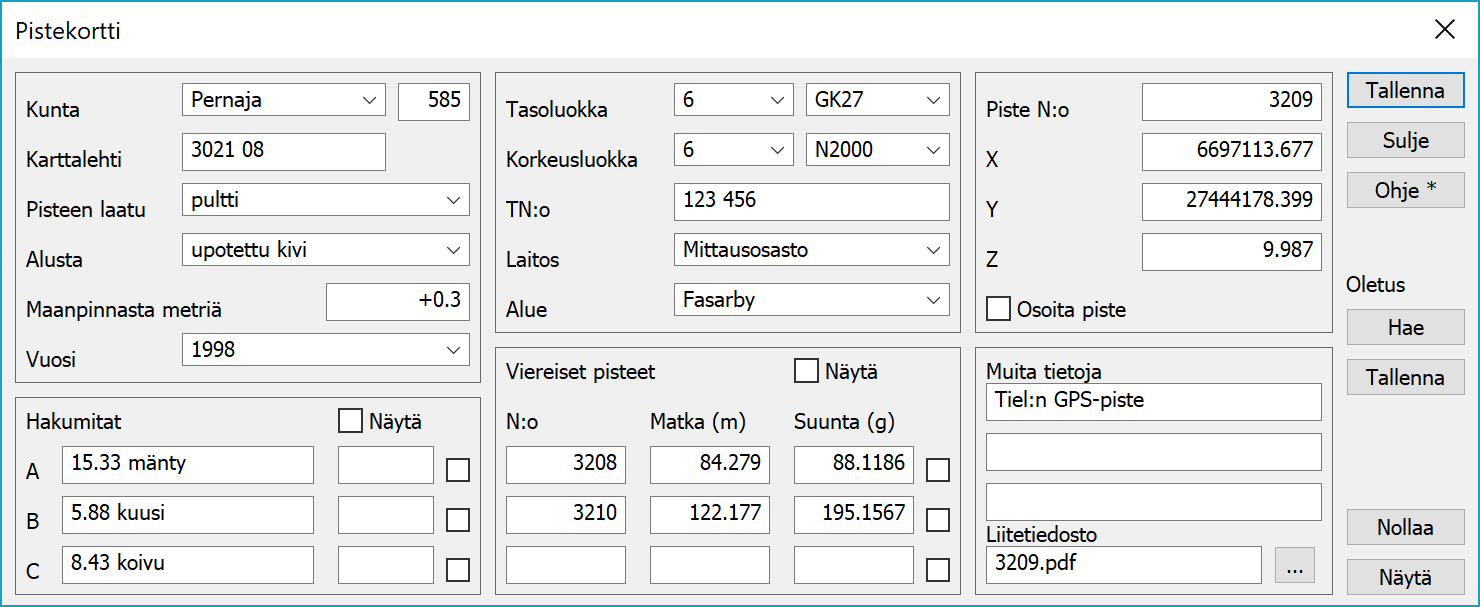Check Näytä checkbox in Hakumitat section

pyautogui.click(x=350, y=421)
